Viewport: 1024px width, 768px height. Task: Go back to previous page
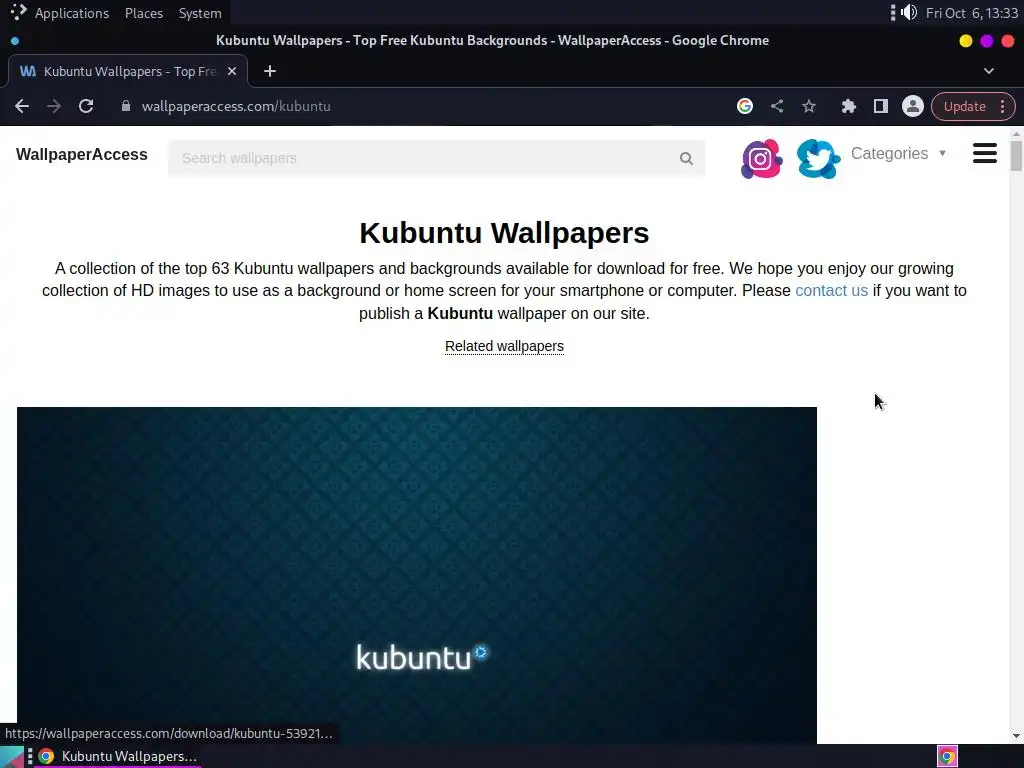22,106
